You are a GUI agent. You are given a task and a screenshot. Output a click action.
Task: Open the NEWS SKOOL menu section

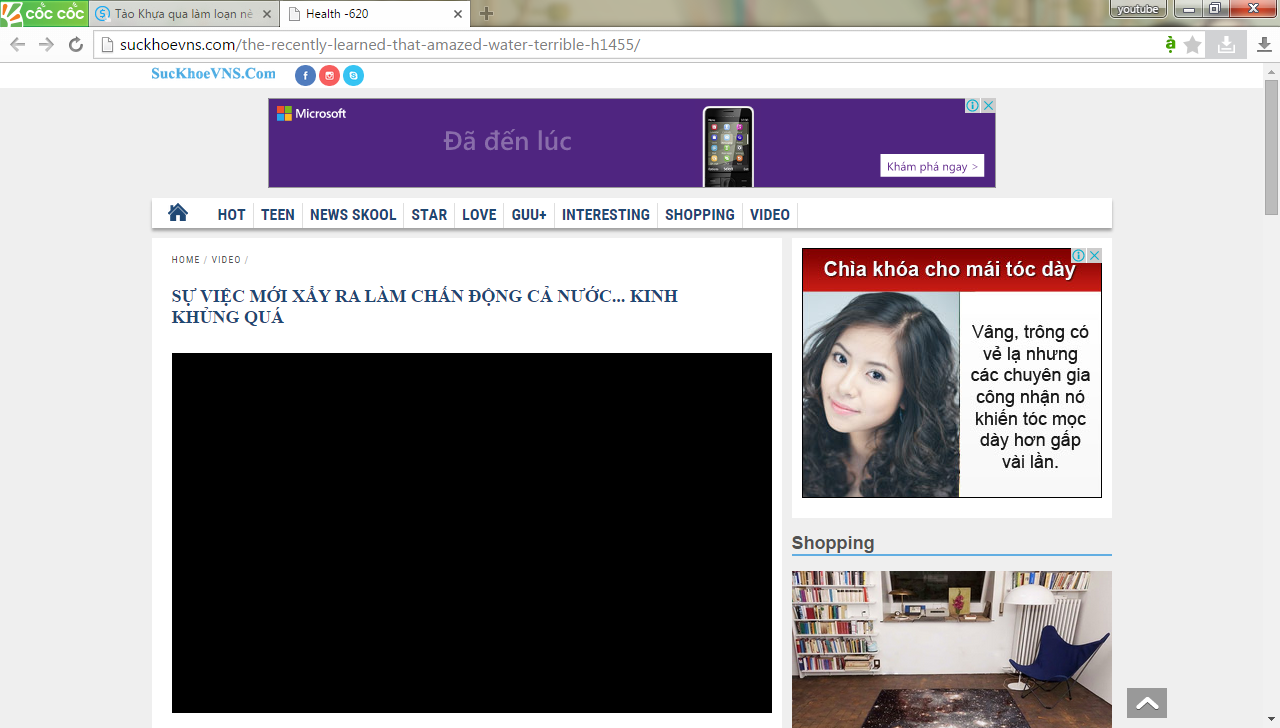[353, 214]
